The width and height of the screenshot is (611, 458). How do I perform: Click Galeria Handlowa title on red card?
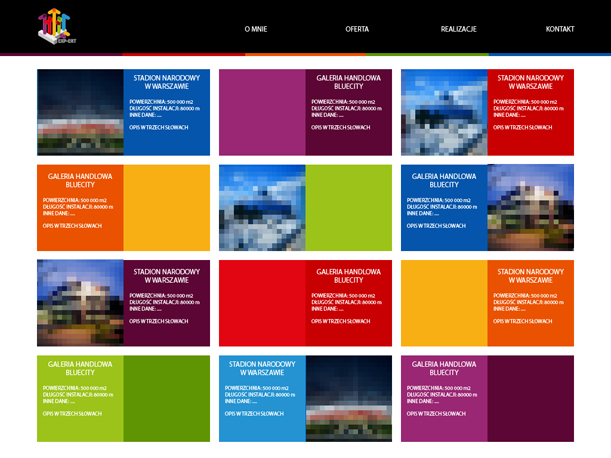click(x=348, y=276)
